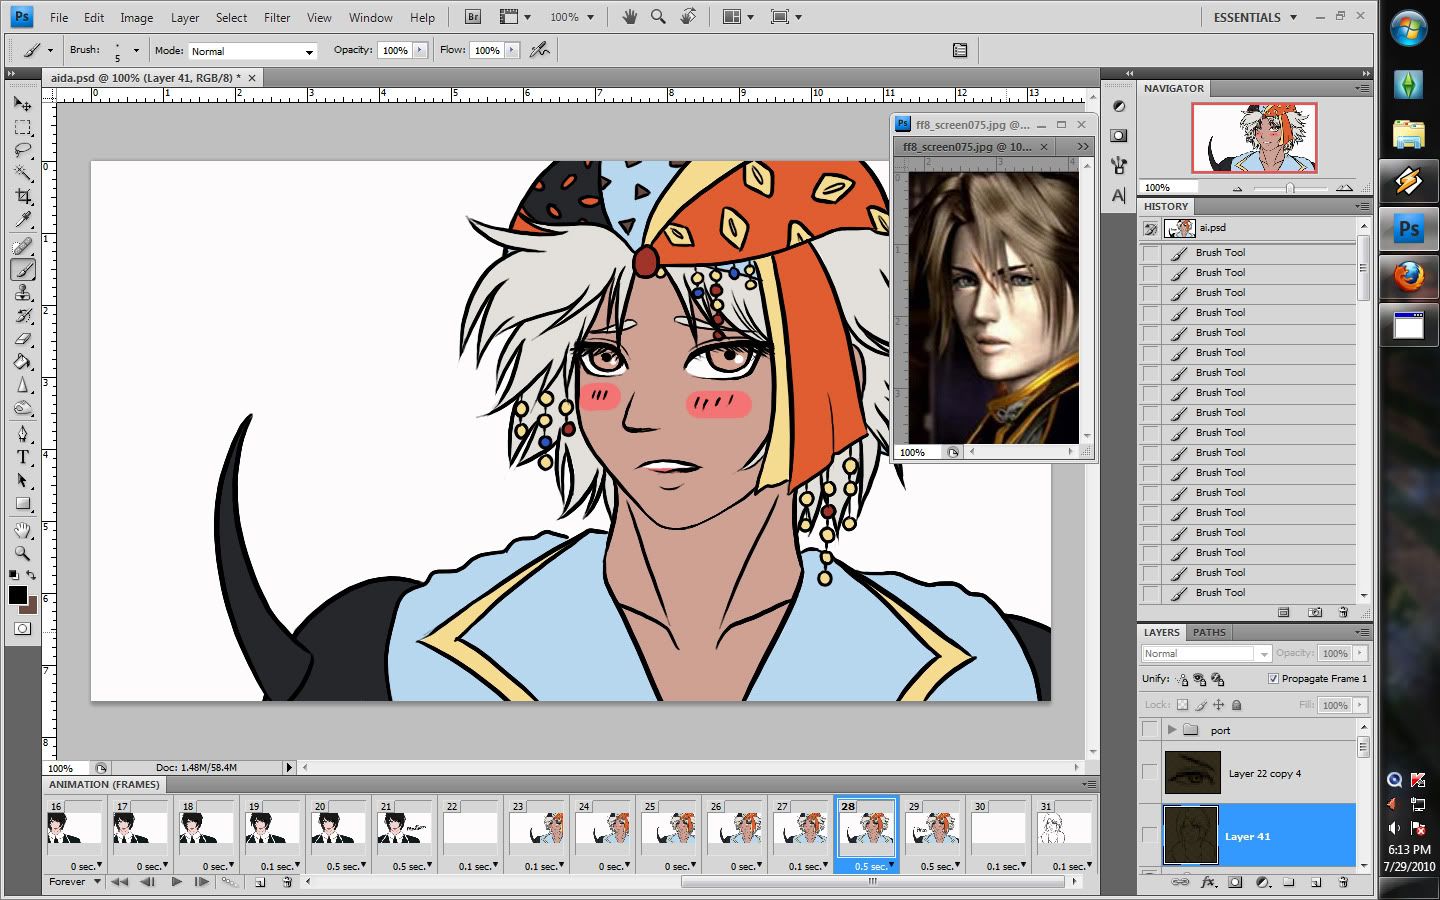
Task: Open the Forever looping options dropdown
Action: [x=75, y=882]
